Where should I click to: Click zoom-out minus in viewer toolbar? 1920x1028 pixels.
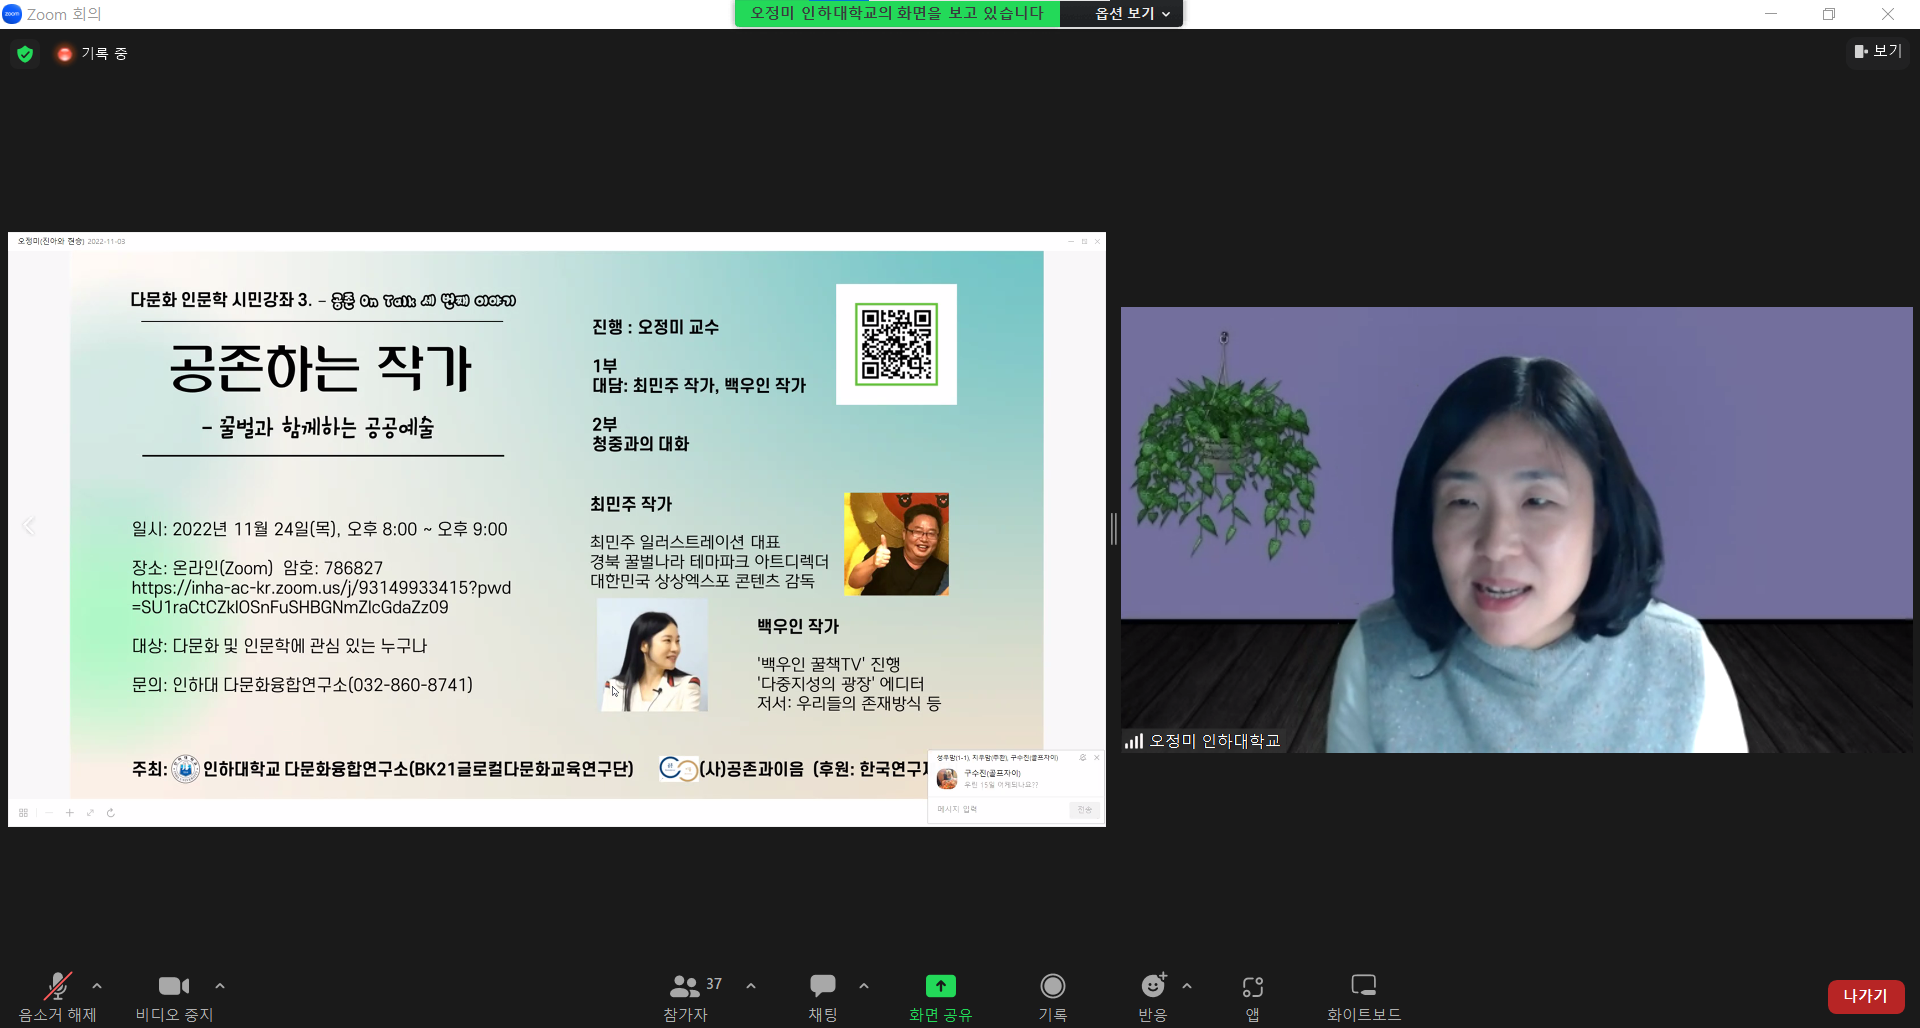coord(48,813)
